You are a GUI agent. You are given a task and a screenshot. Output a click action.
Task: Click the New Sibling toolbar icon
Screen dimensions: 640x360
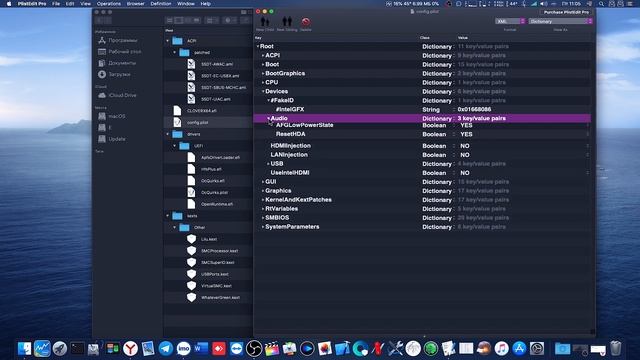tap(287, 23)
